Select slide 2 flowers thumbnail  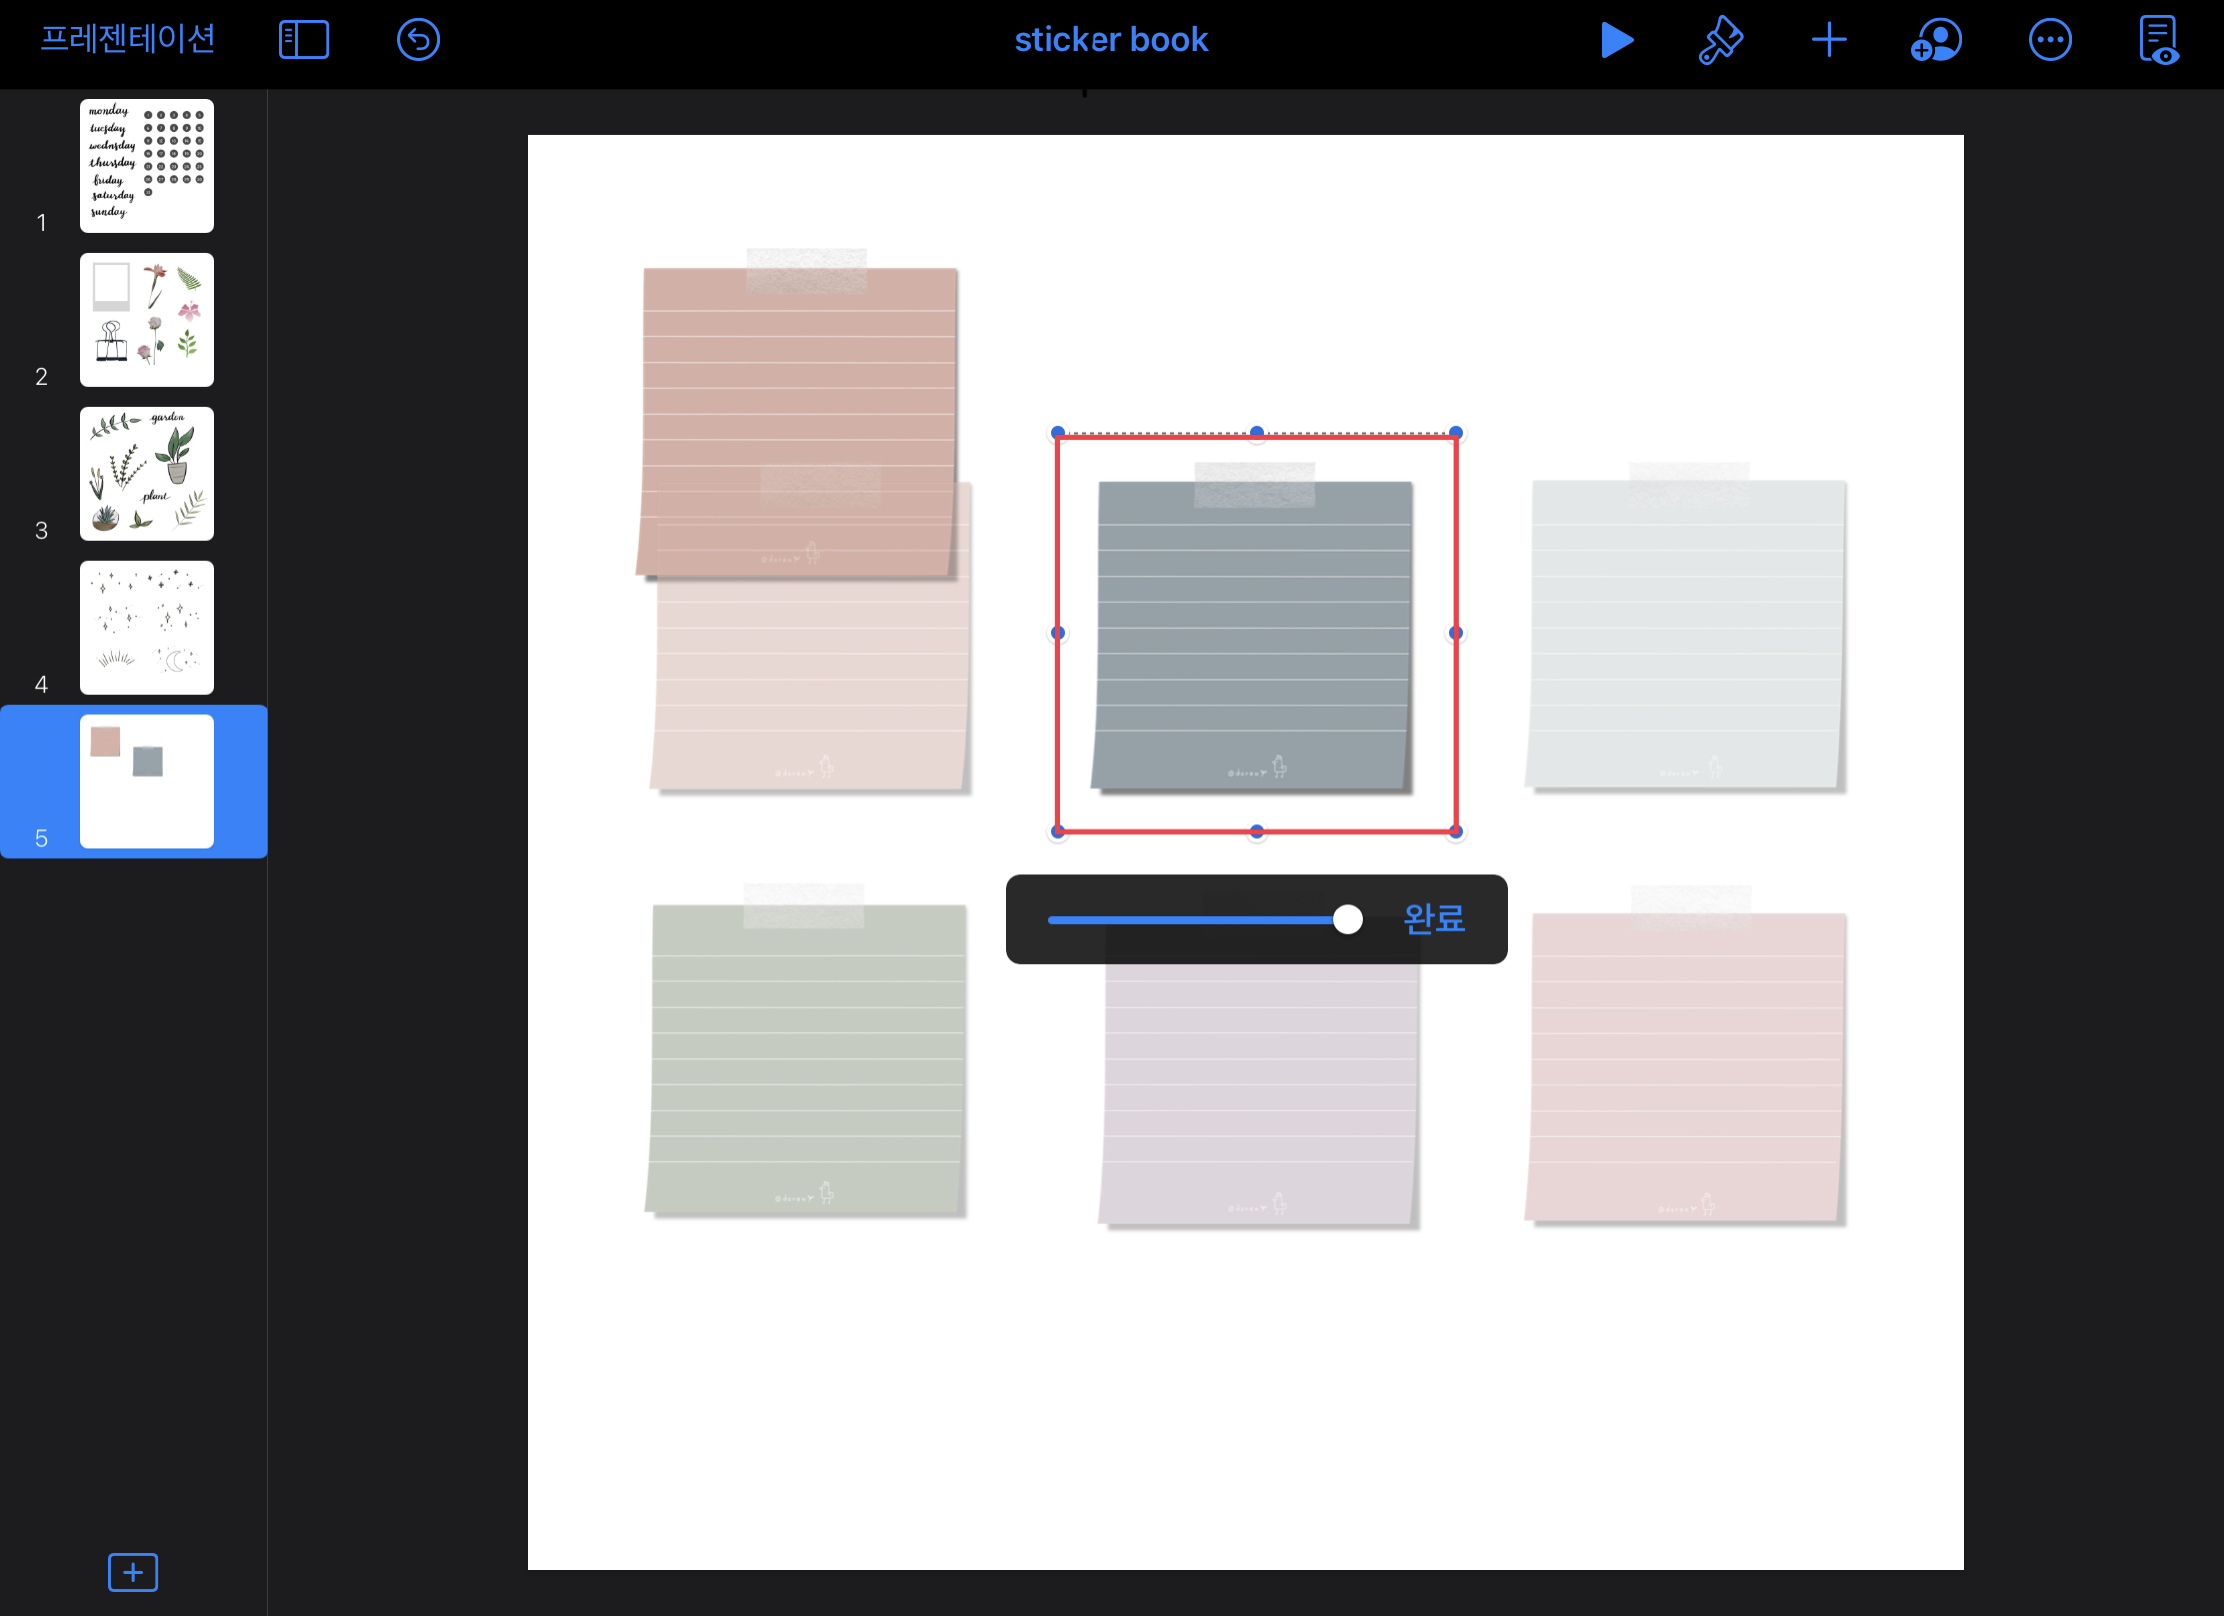147,320
